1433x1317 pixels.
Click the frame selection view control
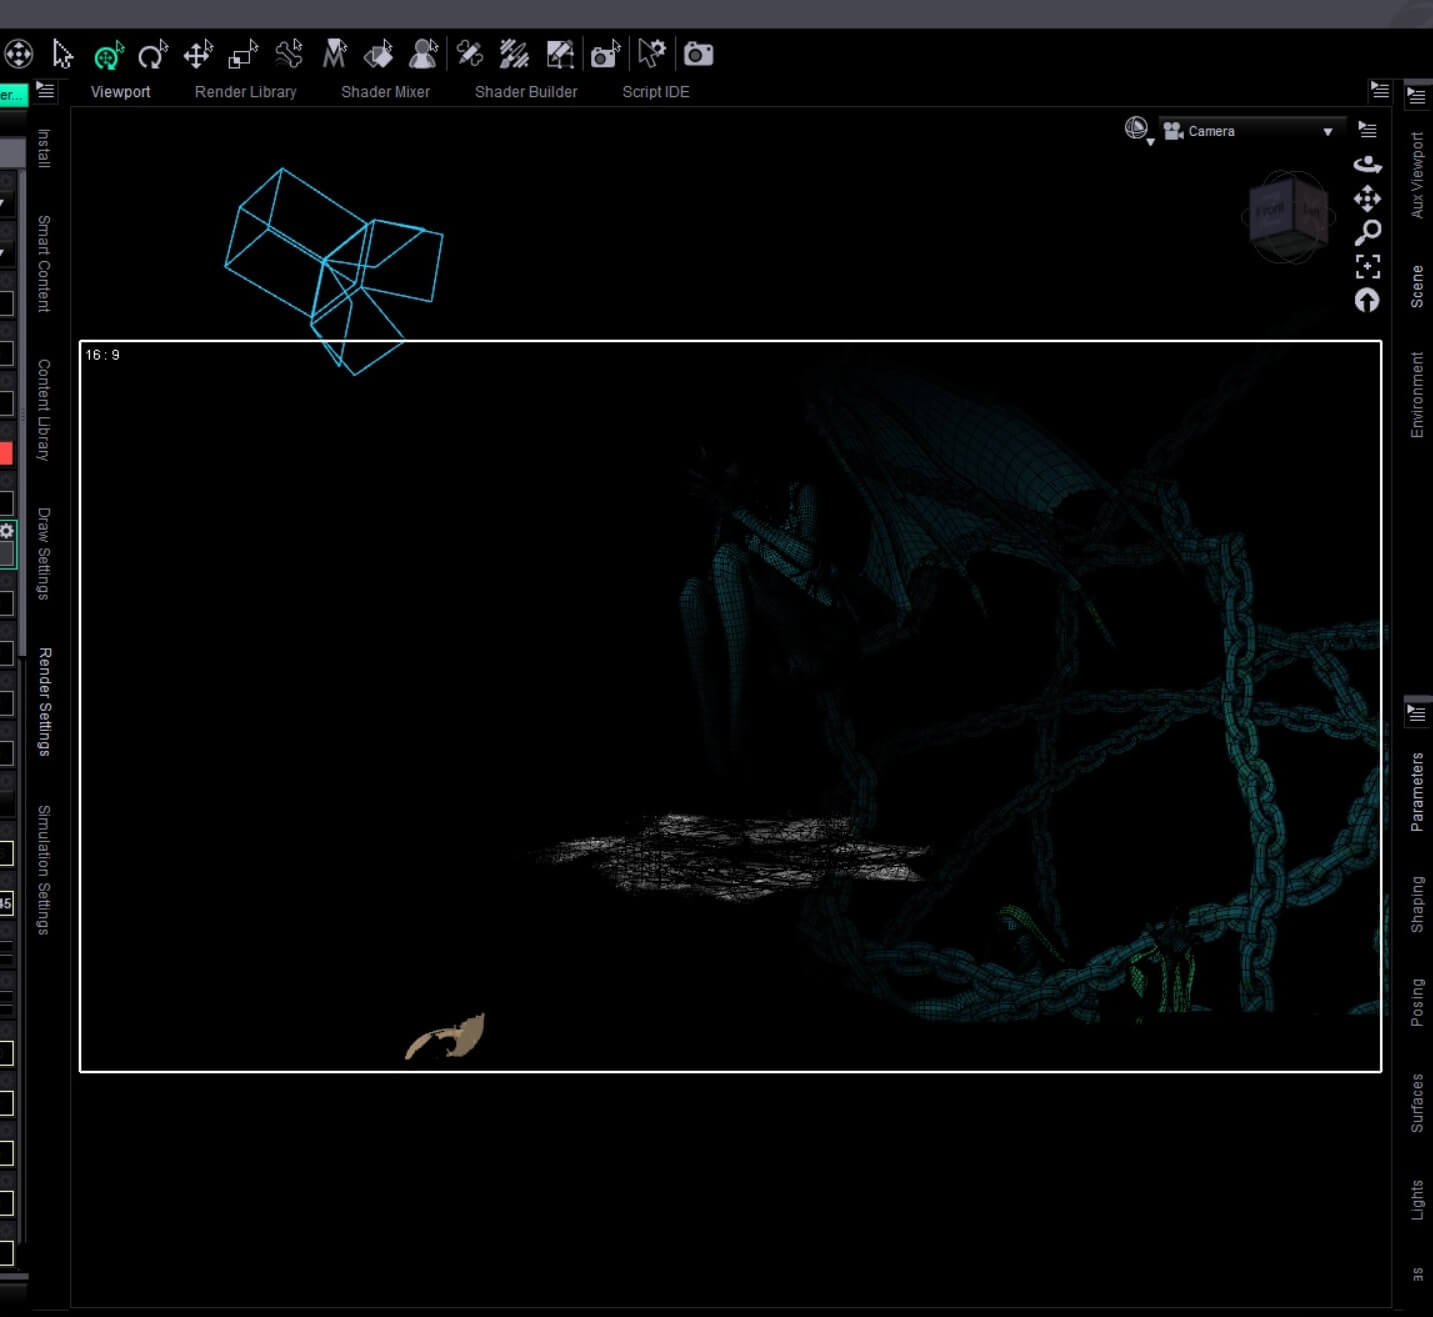pyautogui.click(x=1367, y=266)
